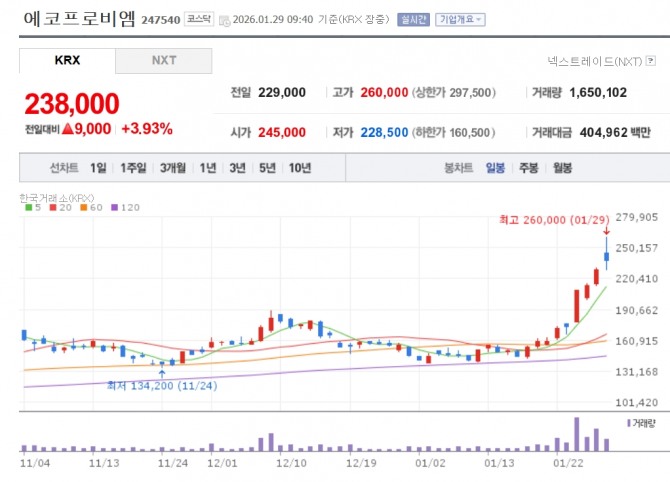This screenshot has height=482, width=670.
Task: Switch to the NXT tab
Action: tap(164, 60)
